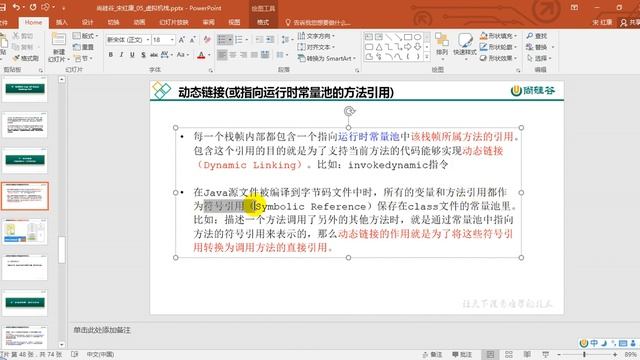This screenshot has width=640, height=360.
Task: Click Redo icon in quick access
Action: (x=33, y=7)
